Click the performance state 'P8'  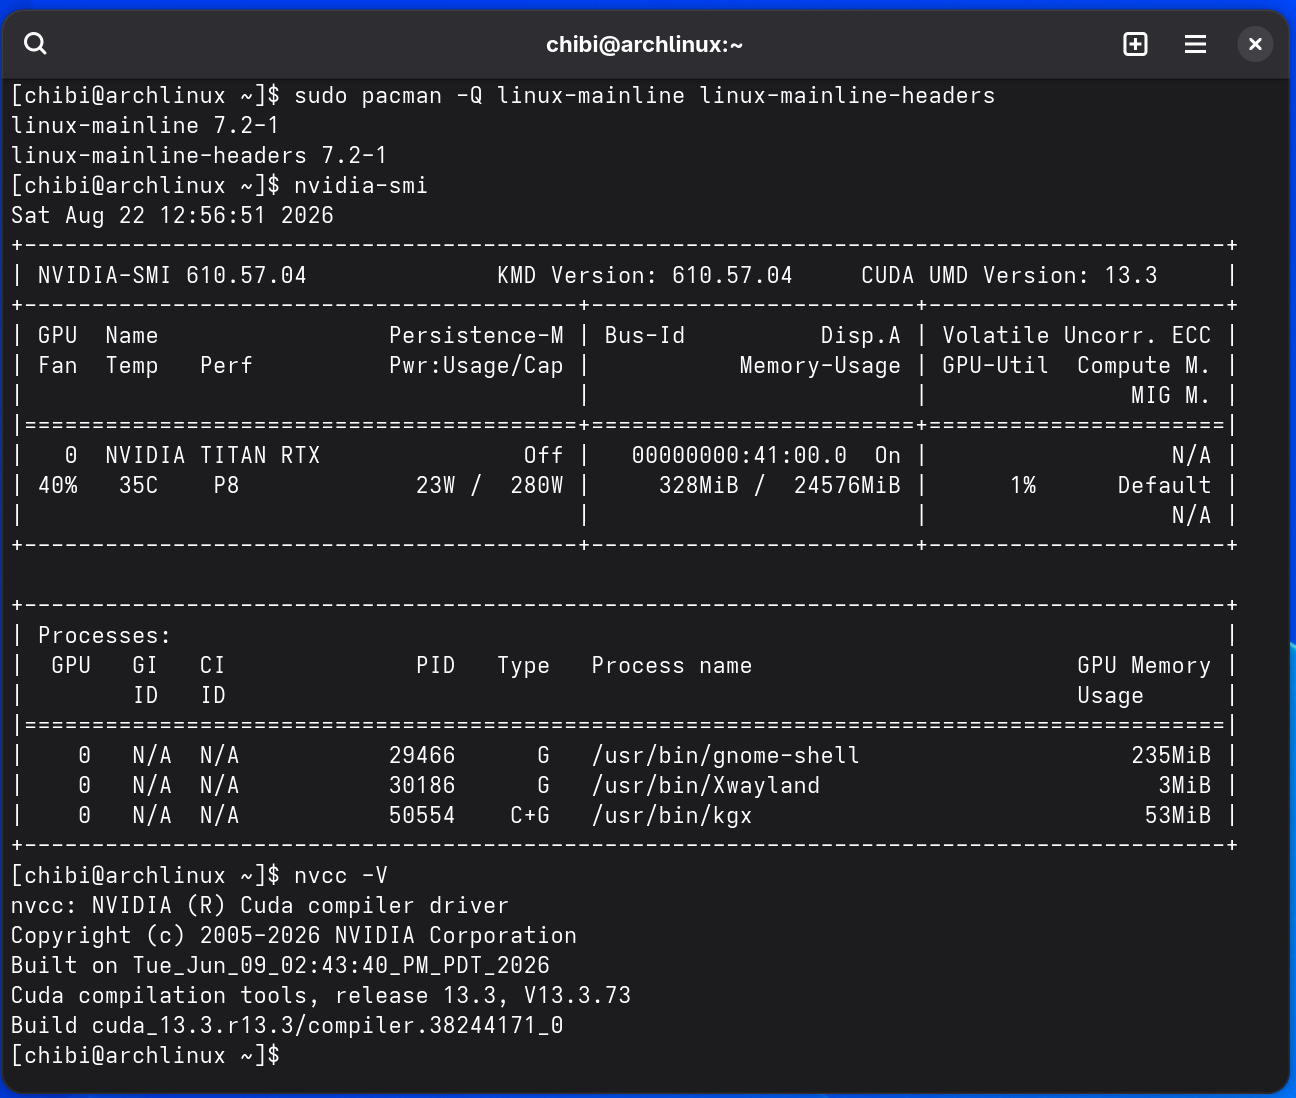click(x=226, y=486)
